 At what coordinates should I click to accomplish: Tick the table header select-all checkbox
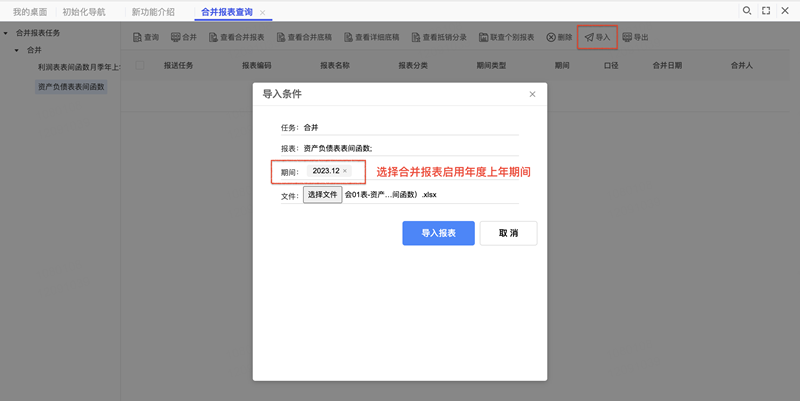point(140,65)
